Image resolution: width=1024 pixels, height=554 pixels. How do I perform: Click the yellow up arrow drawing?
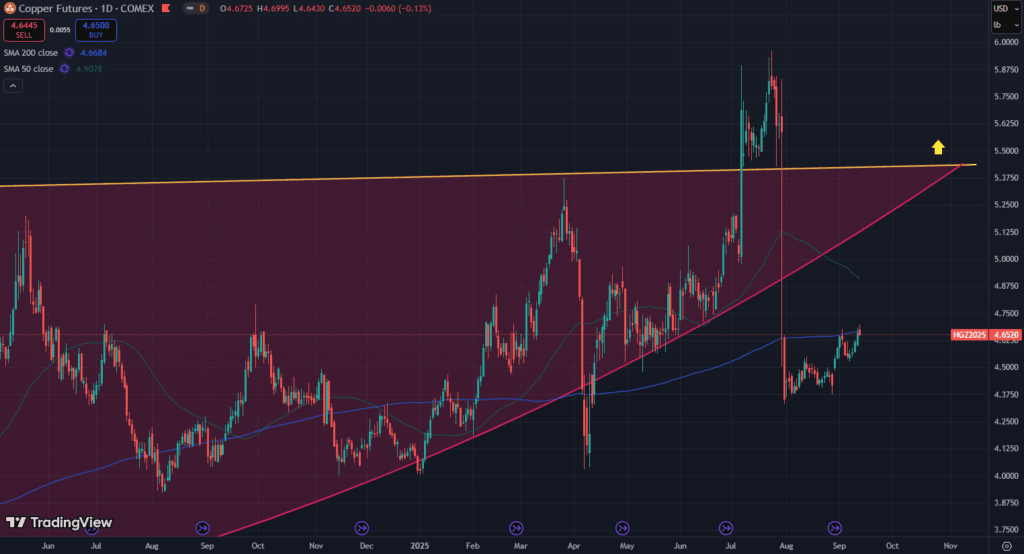938,148
